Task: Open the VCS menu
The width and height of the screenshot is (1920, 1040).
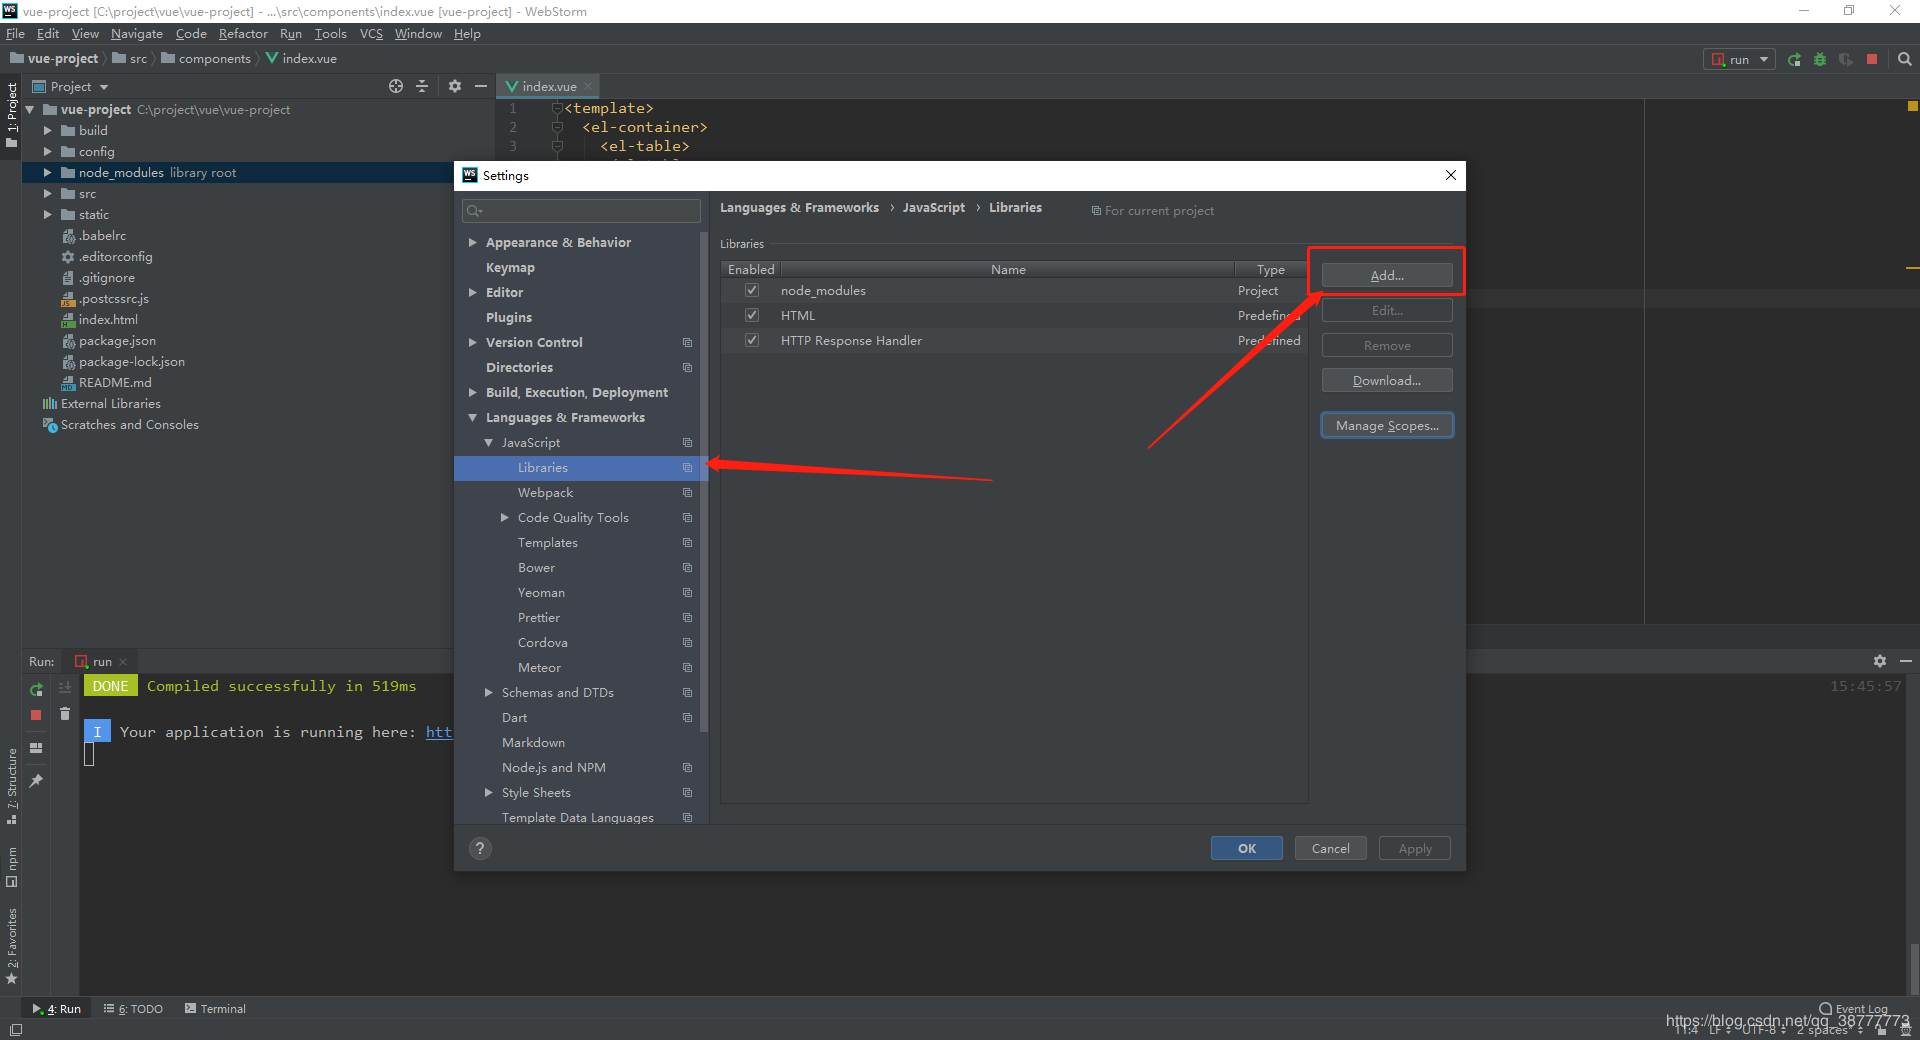Action: click(371, 34)
